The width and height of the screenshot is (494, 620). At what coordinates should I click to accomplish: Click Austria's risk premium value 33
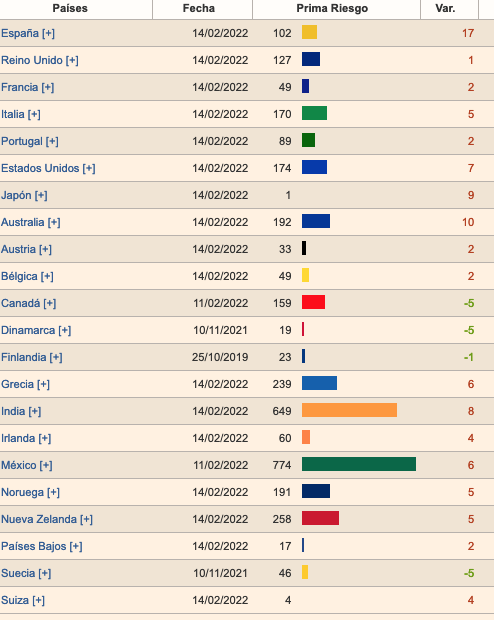(x=285, y=249)
